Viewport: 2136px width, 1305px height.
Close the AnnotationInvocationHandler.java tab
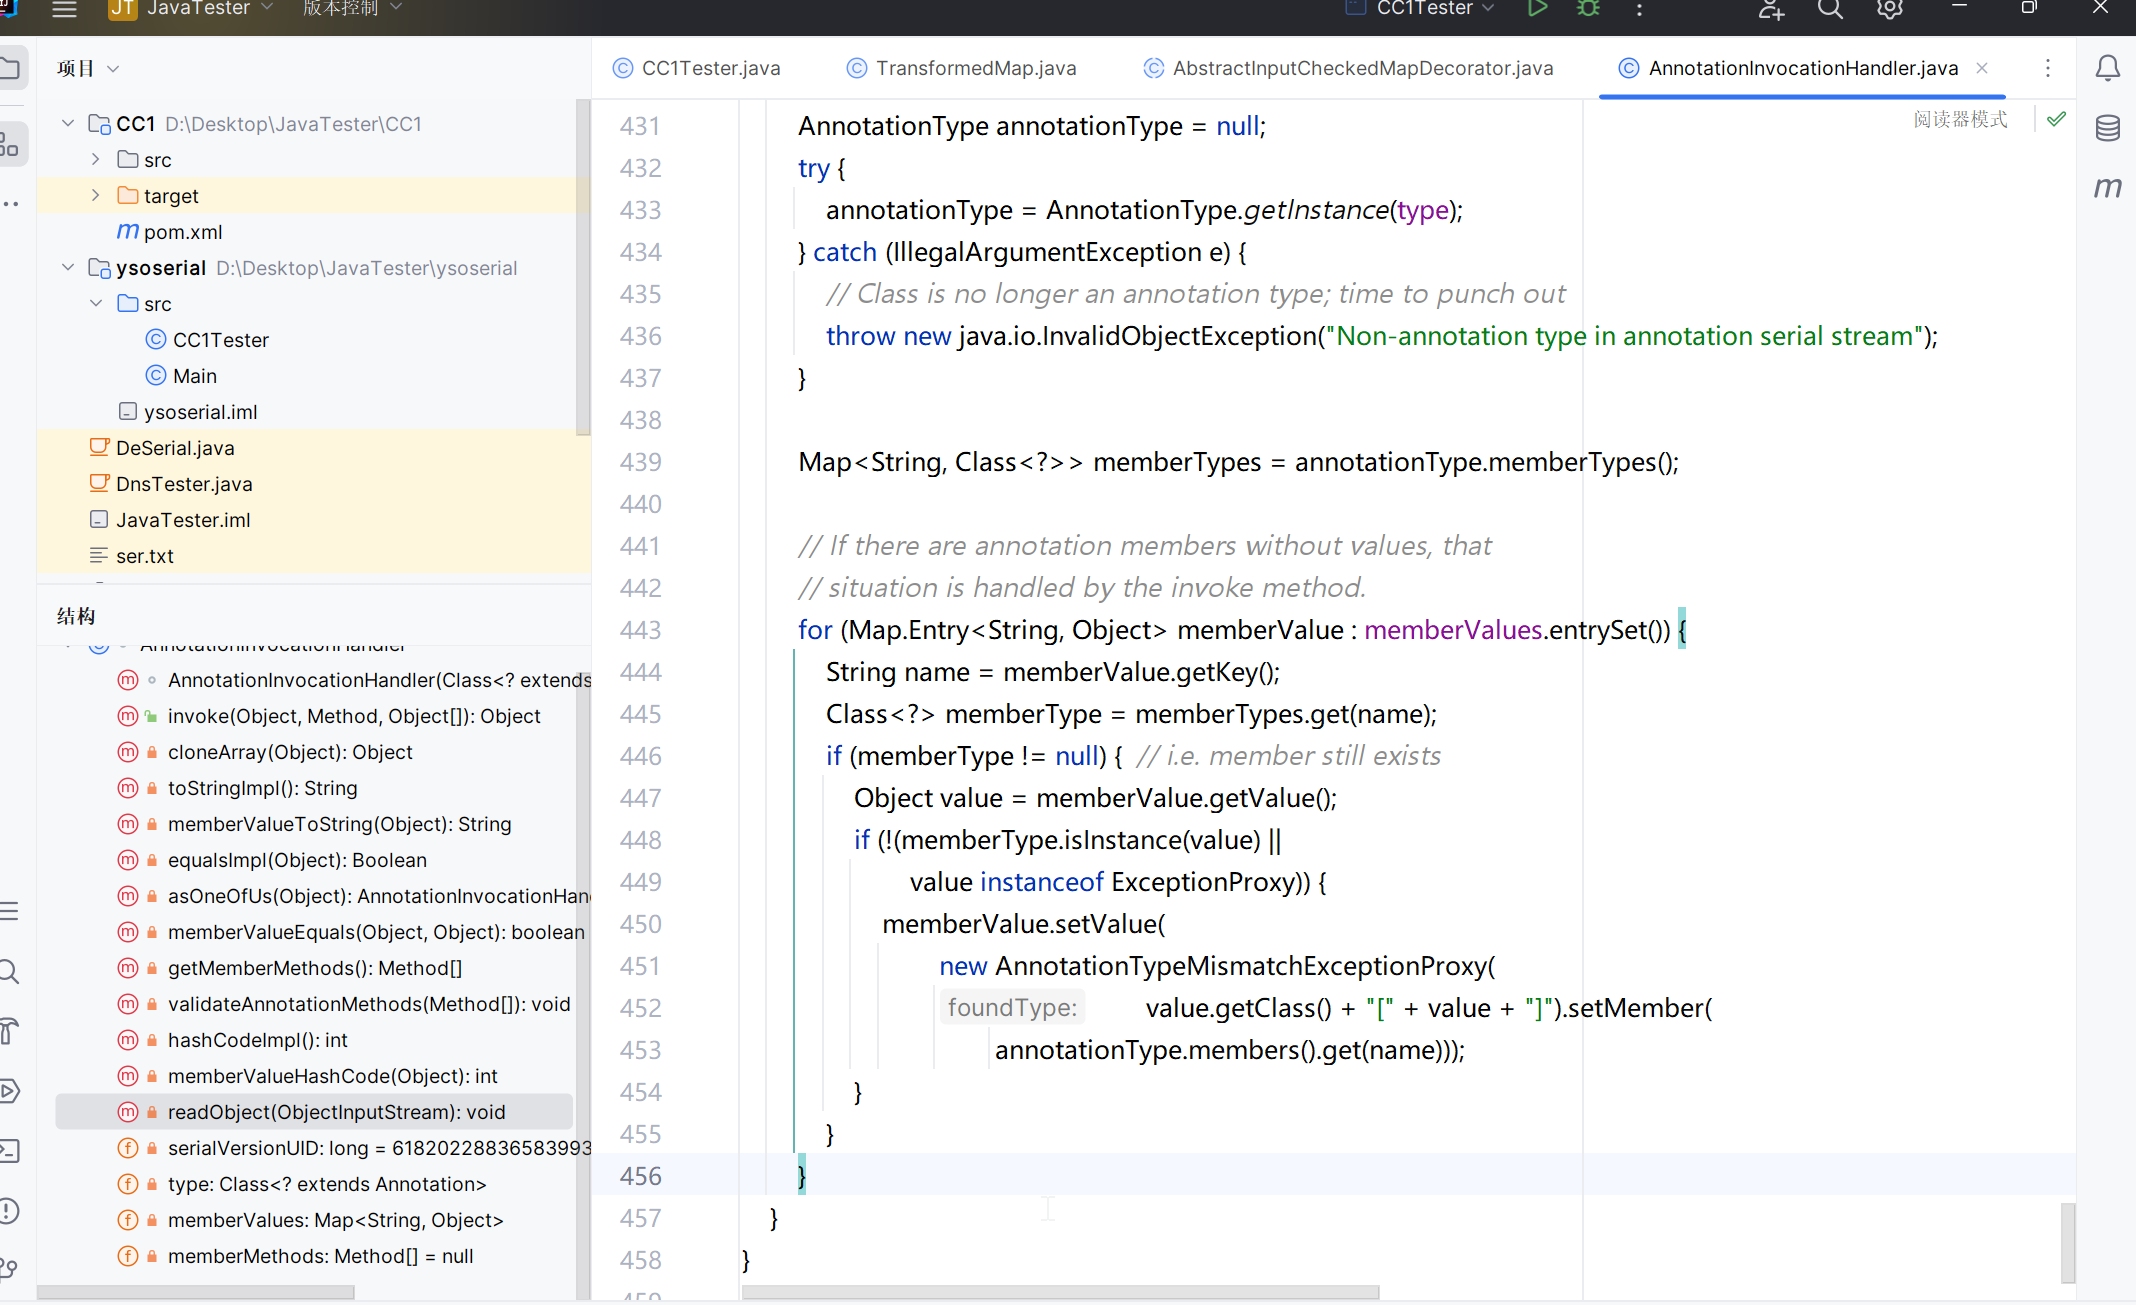point(1982,68)
